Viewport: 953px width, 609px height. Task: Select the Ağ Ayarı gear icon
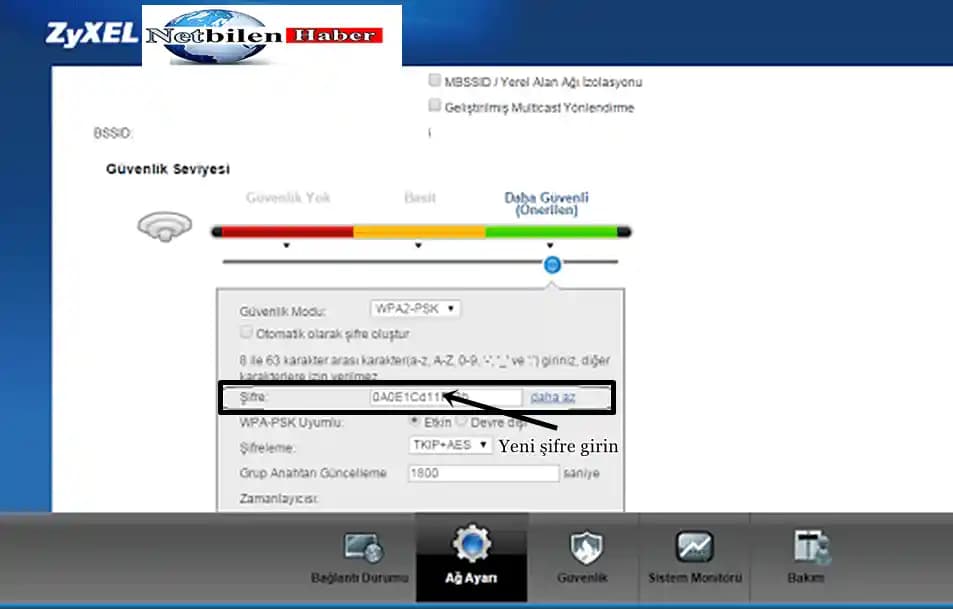coord(471,547)
